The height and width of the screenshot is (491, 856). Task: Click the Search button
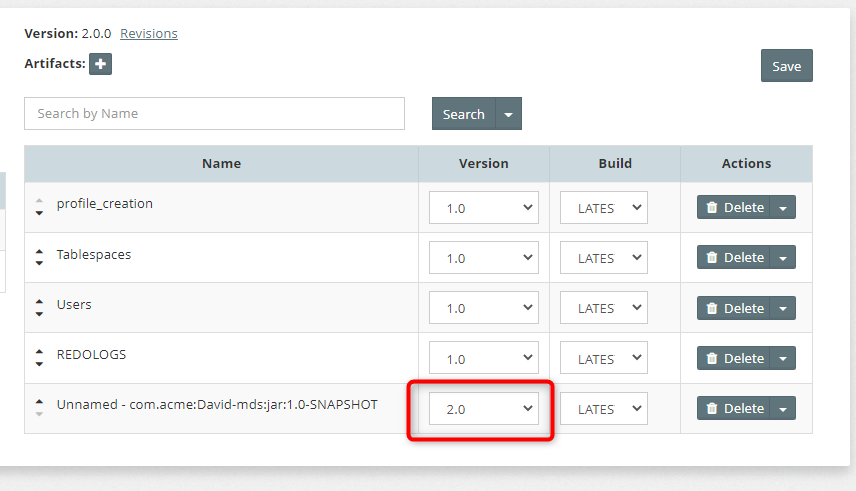tap(463, 114)
